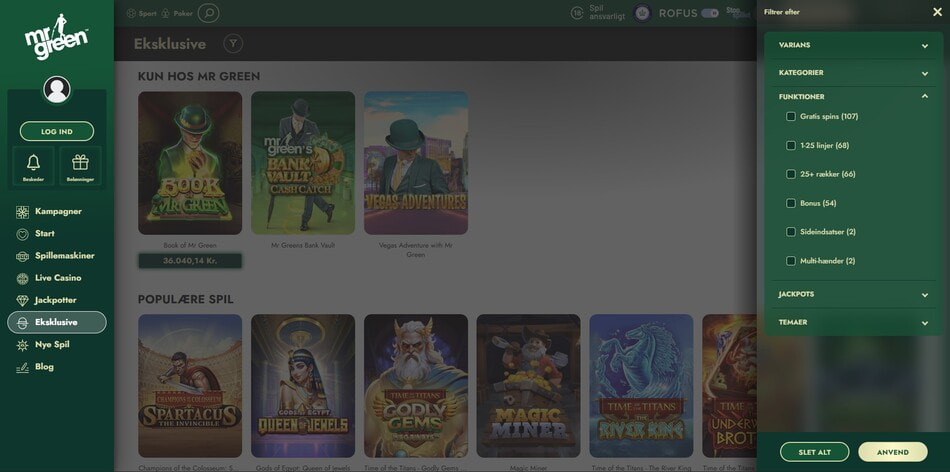Open the River King game thumbnail
This screenshot has height=472, width=950.
pyautogui.click(x=641, y=386)
